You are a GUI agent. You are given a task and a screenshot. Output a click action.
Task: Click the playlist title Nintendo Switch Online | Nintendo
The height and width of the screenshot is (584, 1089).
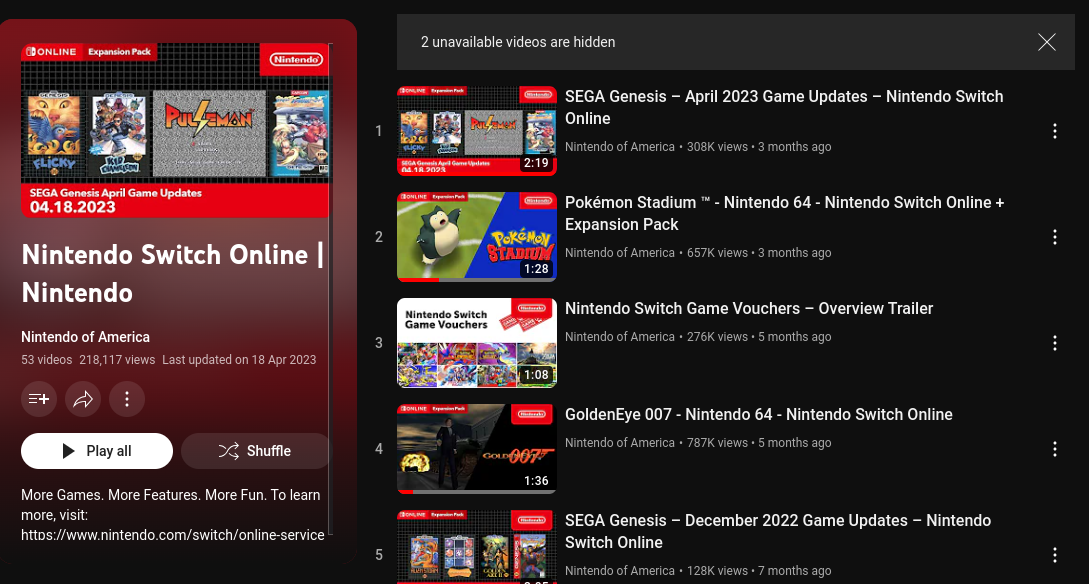pyautogui.click(x=173, y=274)
